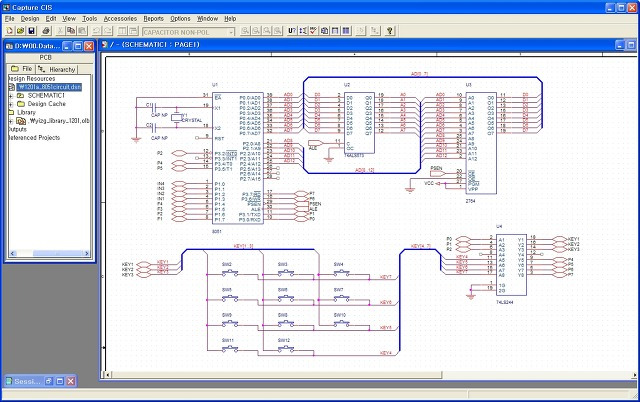Click the schematic horizontal scrollbar right arrow
The width and height of the screenshot is (640, 402).
[635, 375]
